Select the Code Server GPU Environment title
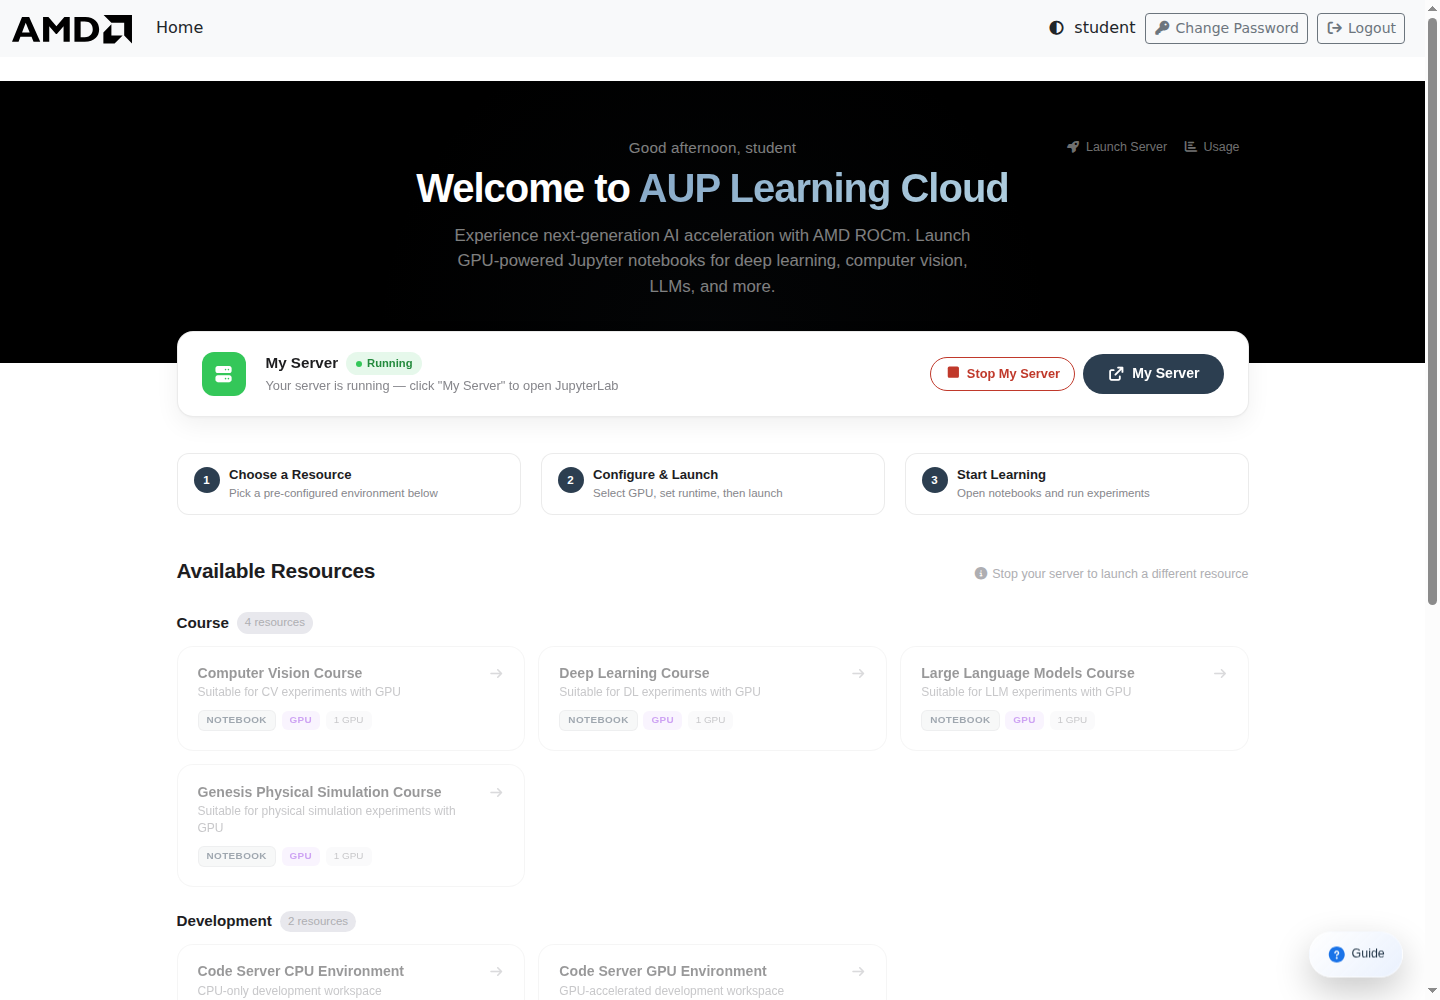Viewport: 1440px width, 1000px height. click(663, 972)
